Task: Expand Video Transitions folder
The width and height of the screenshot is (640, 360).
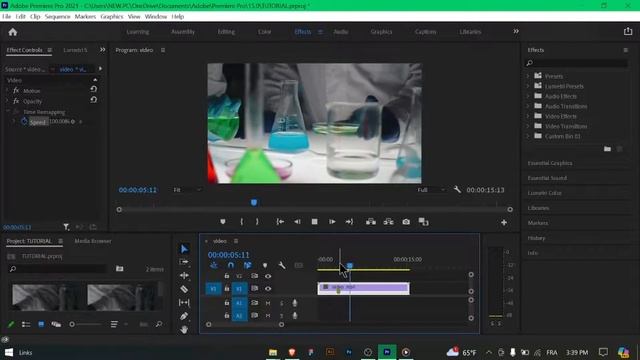Action: [x=527, y=126]
